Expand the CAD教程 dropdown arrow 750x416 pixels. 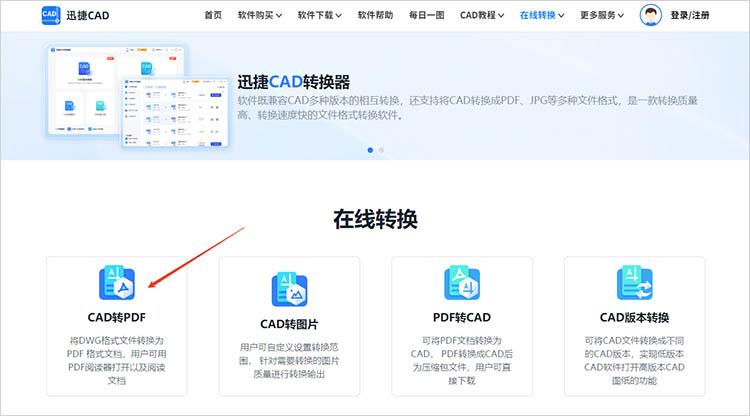pyautogui.click(x=501, y=16)
